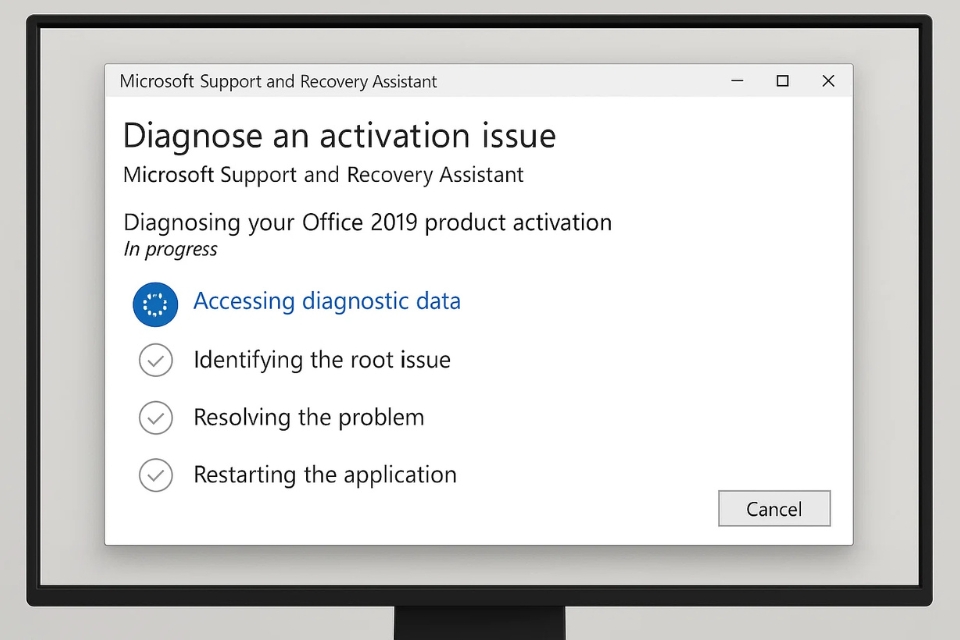Image resolution: width=960 pixels, height=640 pixels.
Task: Click the Microsoft Support and Recovery Assistant subtitle
Action: 322,174
